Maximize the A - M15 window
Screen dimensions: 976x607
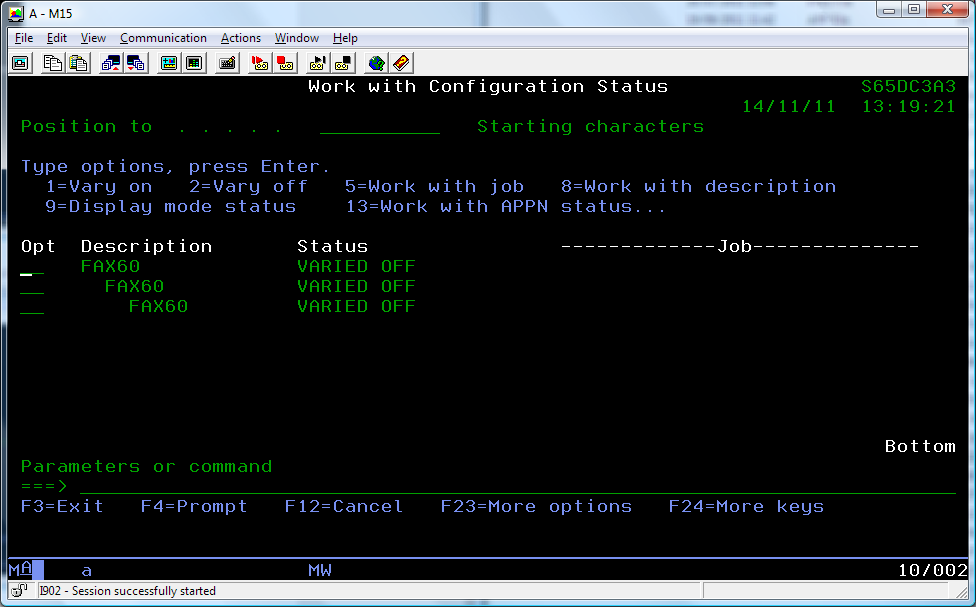point(914,10)
